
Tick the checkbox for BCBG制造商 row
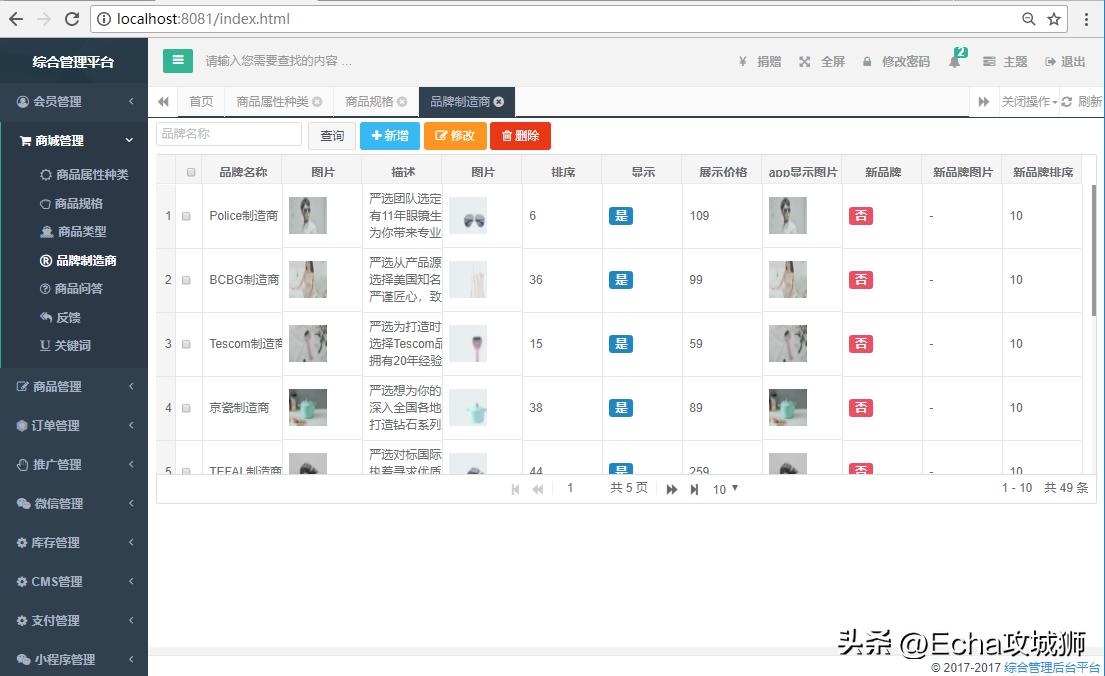click(186, 280)
